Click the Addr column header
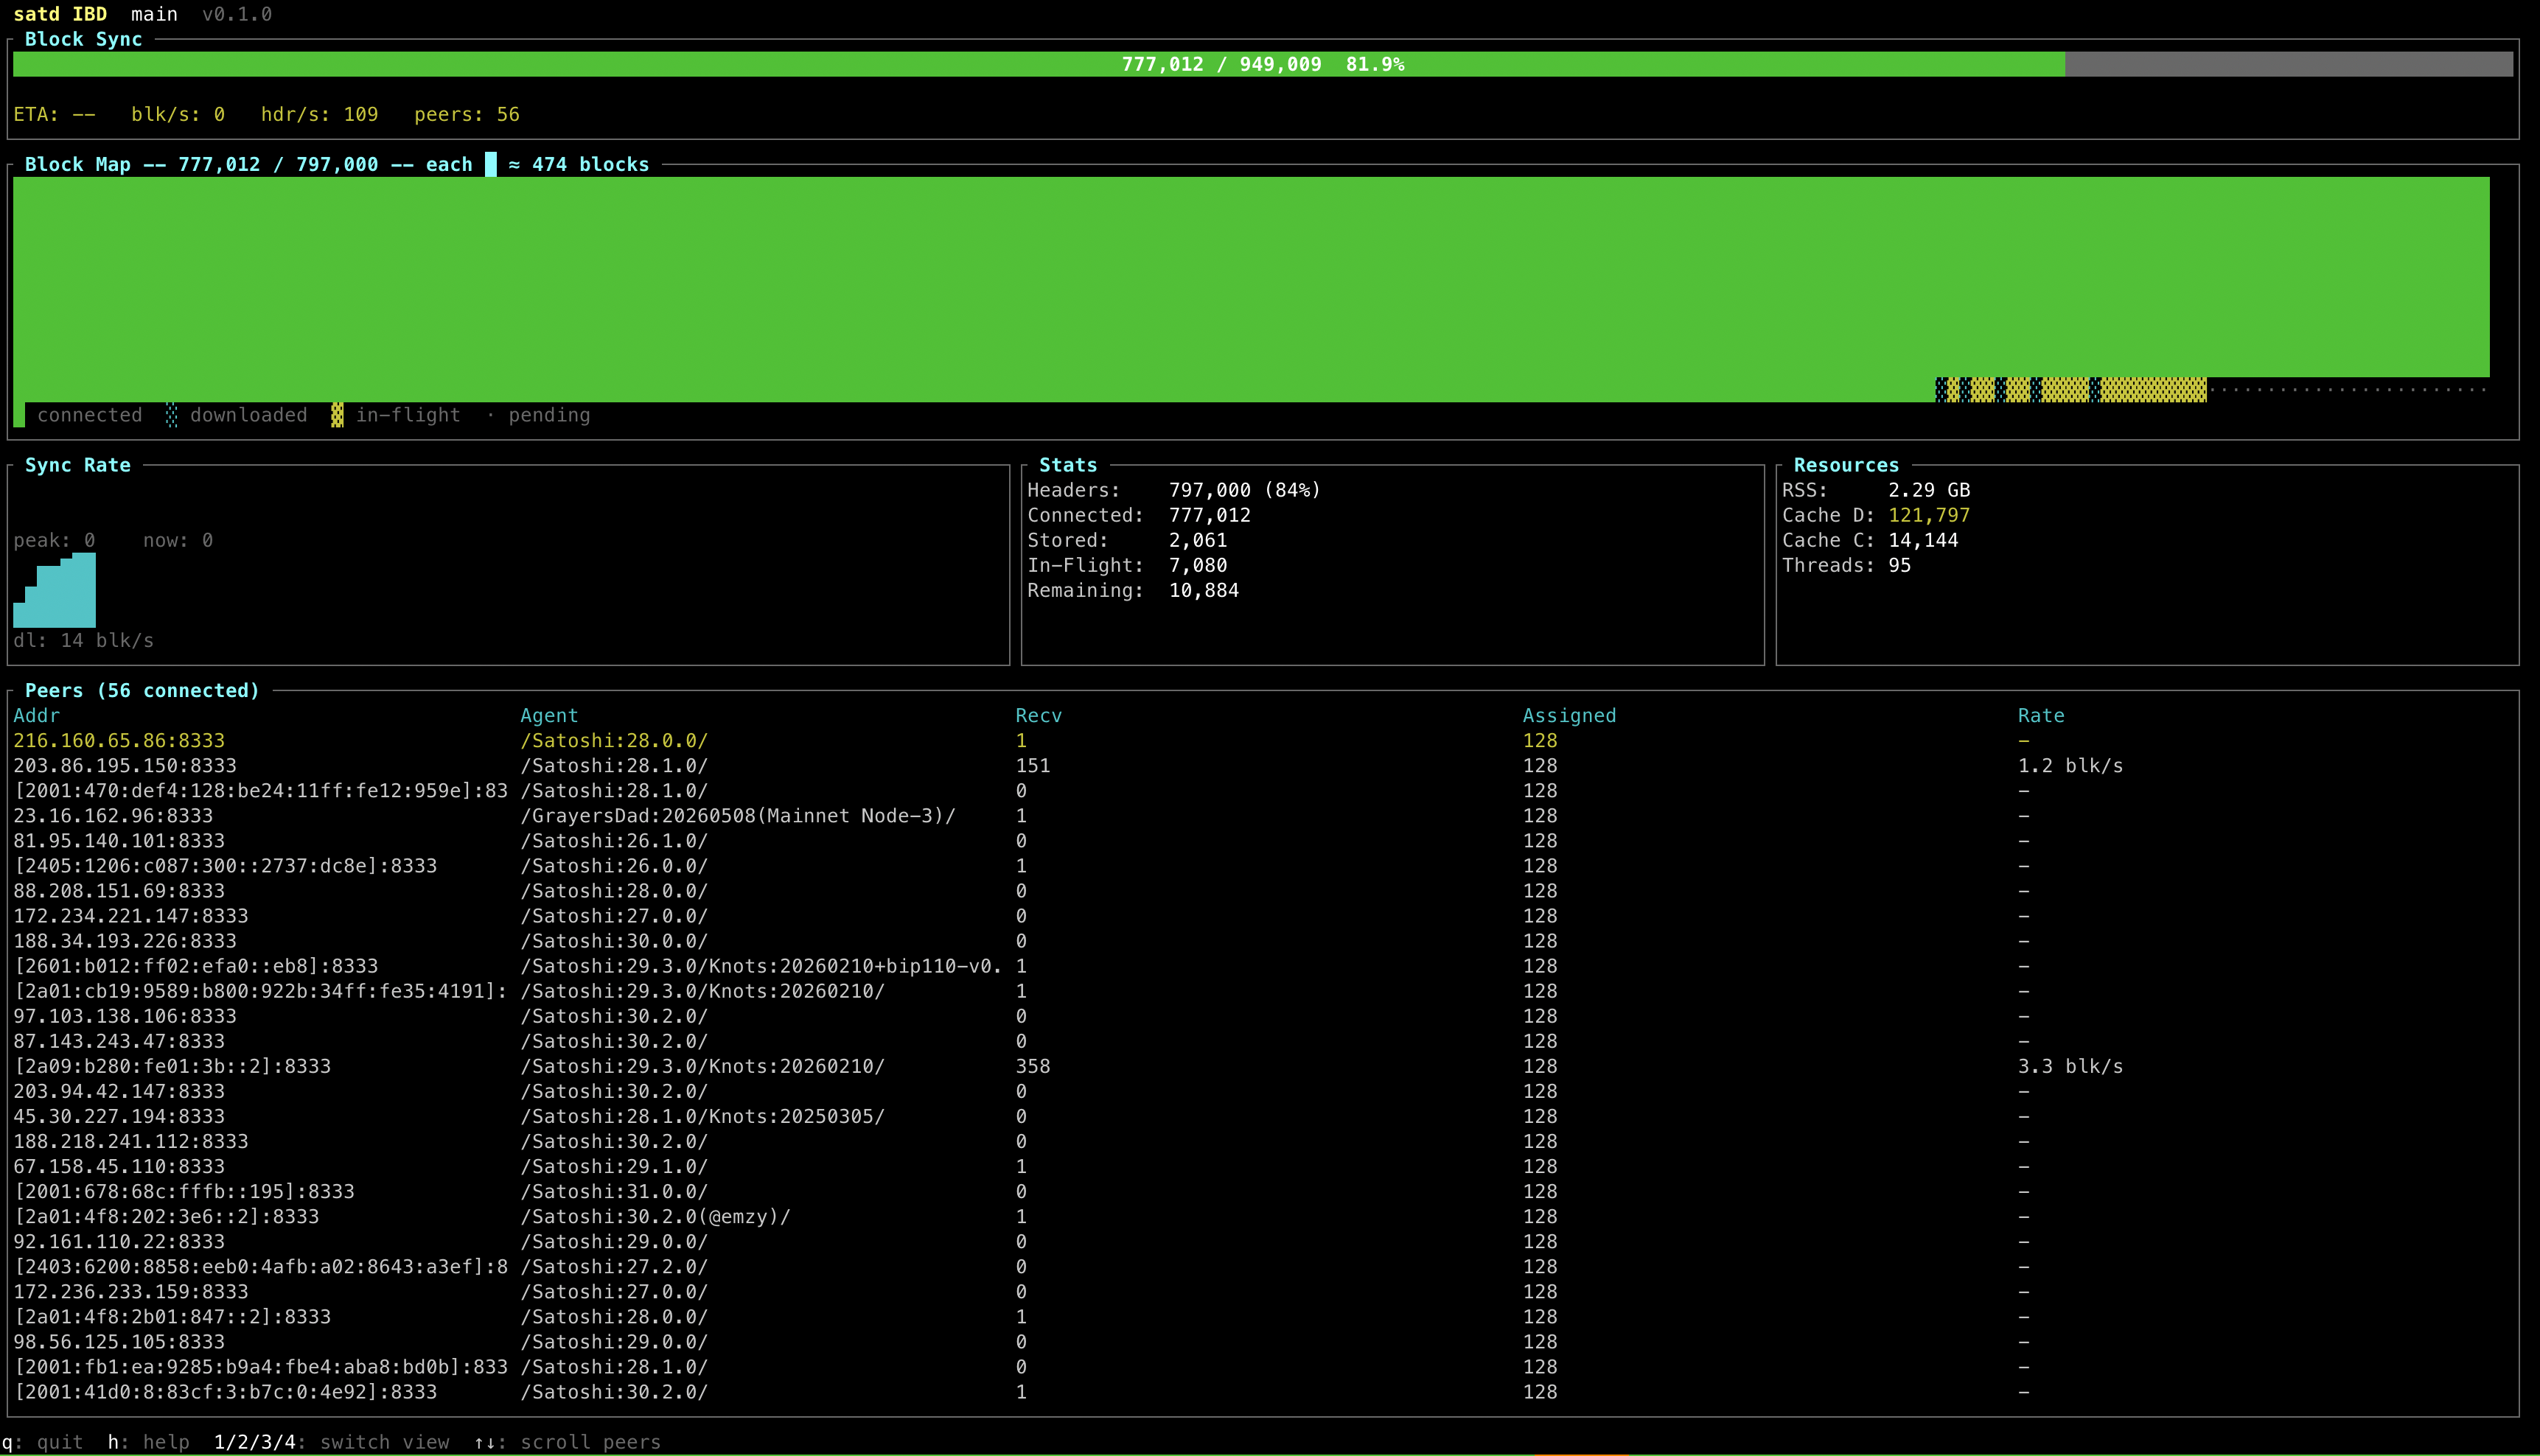 point(36,716)
